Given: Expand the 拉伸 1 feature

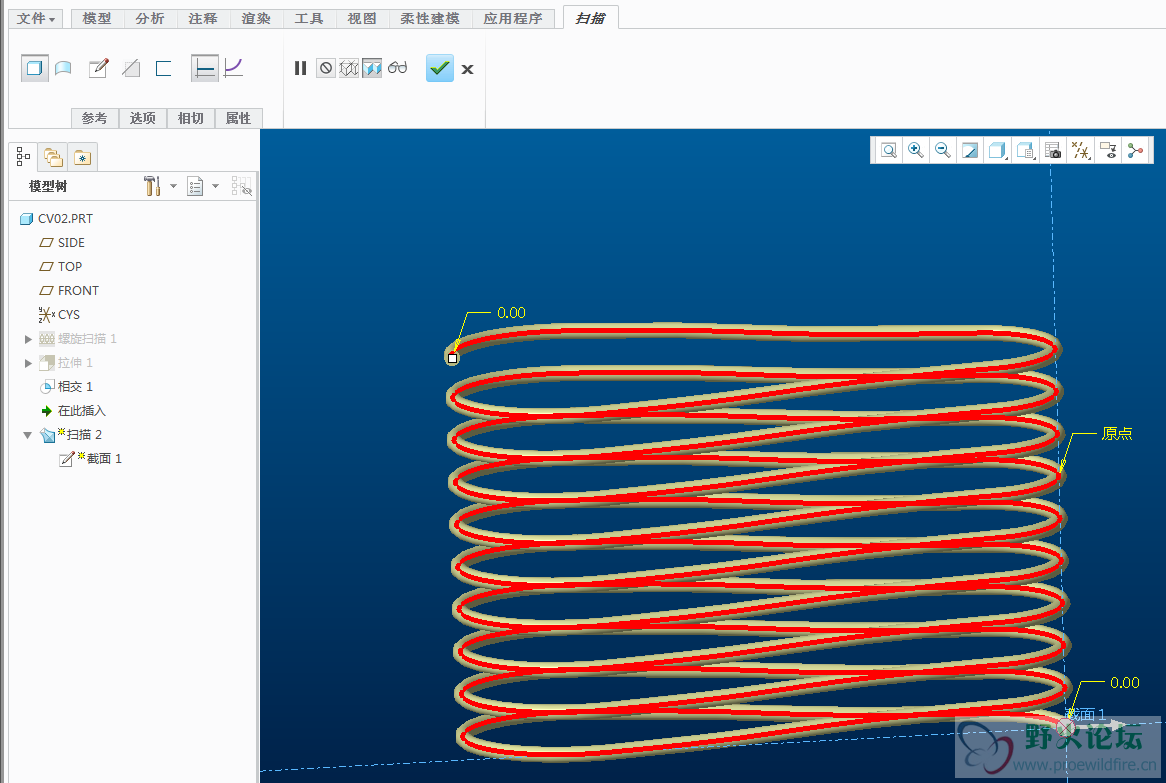Looking at the screenshot, I should coord(28,363).
